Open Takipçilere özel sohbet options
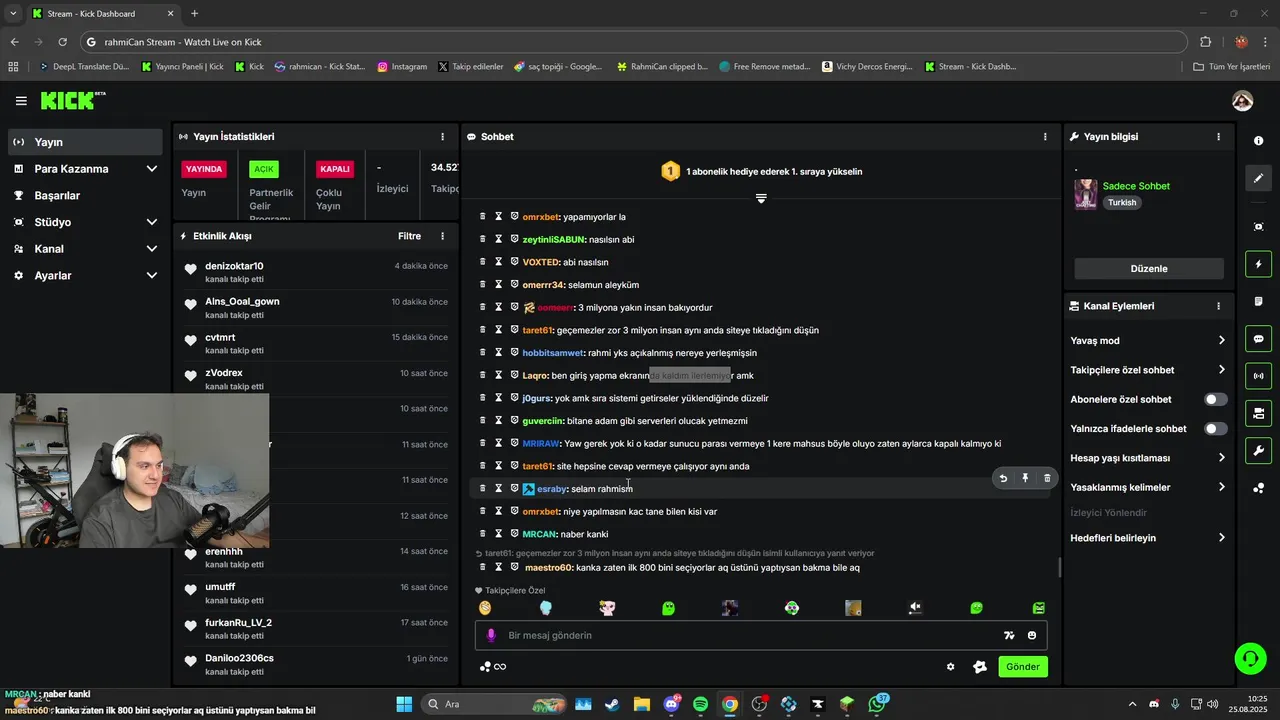 click(1148, 370)
